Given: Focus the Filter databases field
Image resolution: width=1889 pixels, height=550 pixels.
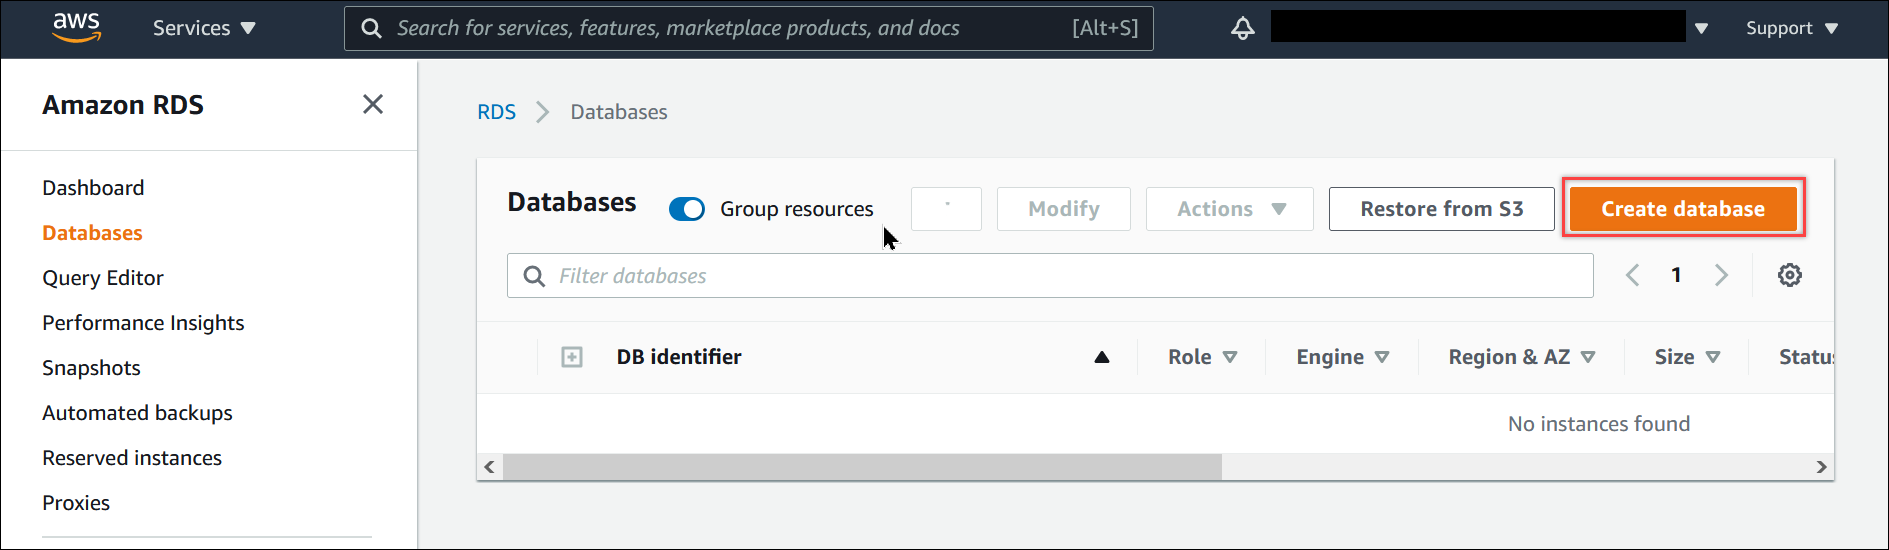Looking at the screenshot, I should tap(1050, 276).
